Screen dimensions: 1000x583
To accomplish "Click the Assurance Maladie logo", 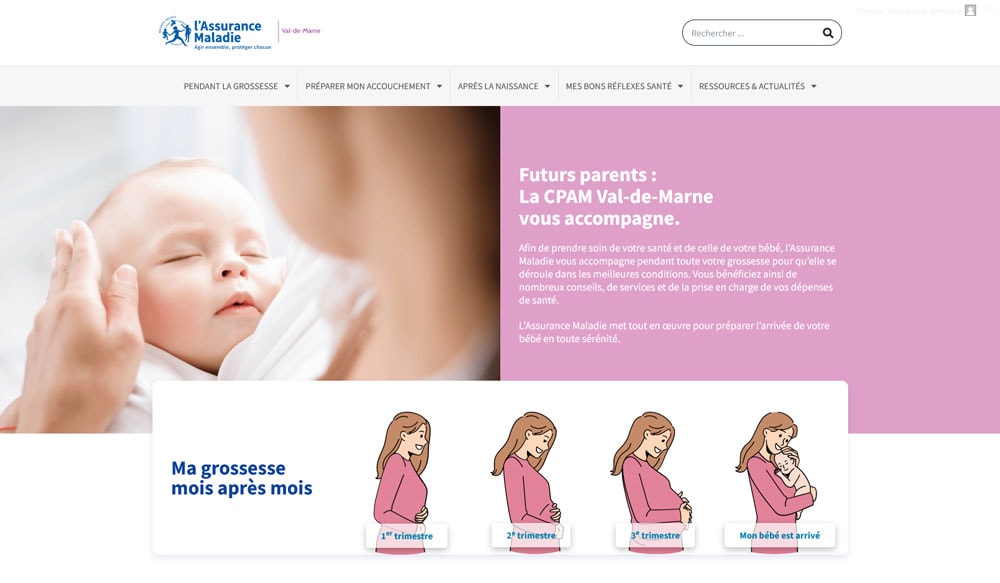I will (x=215, y=33).
